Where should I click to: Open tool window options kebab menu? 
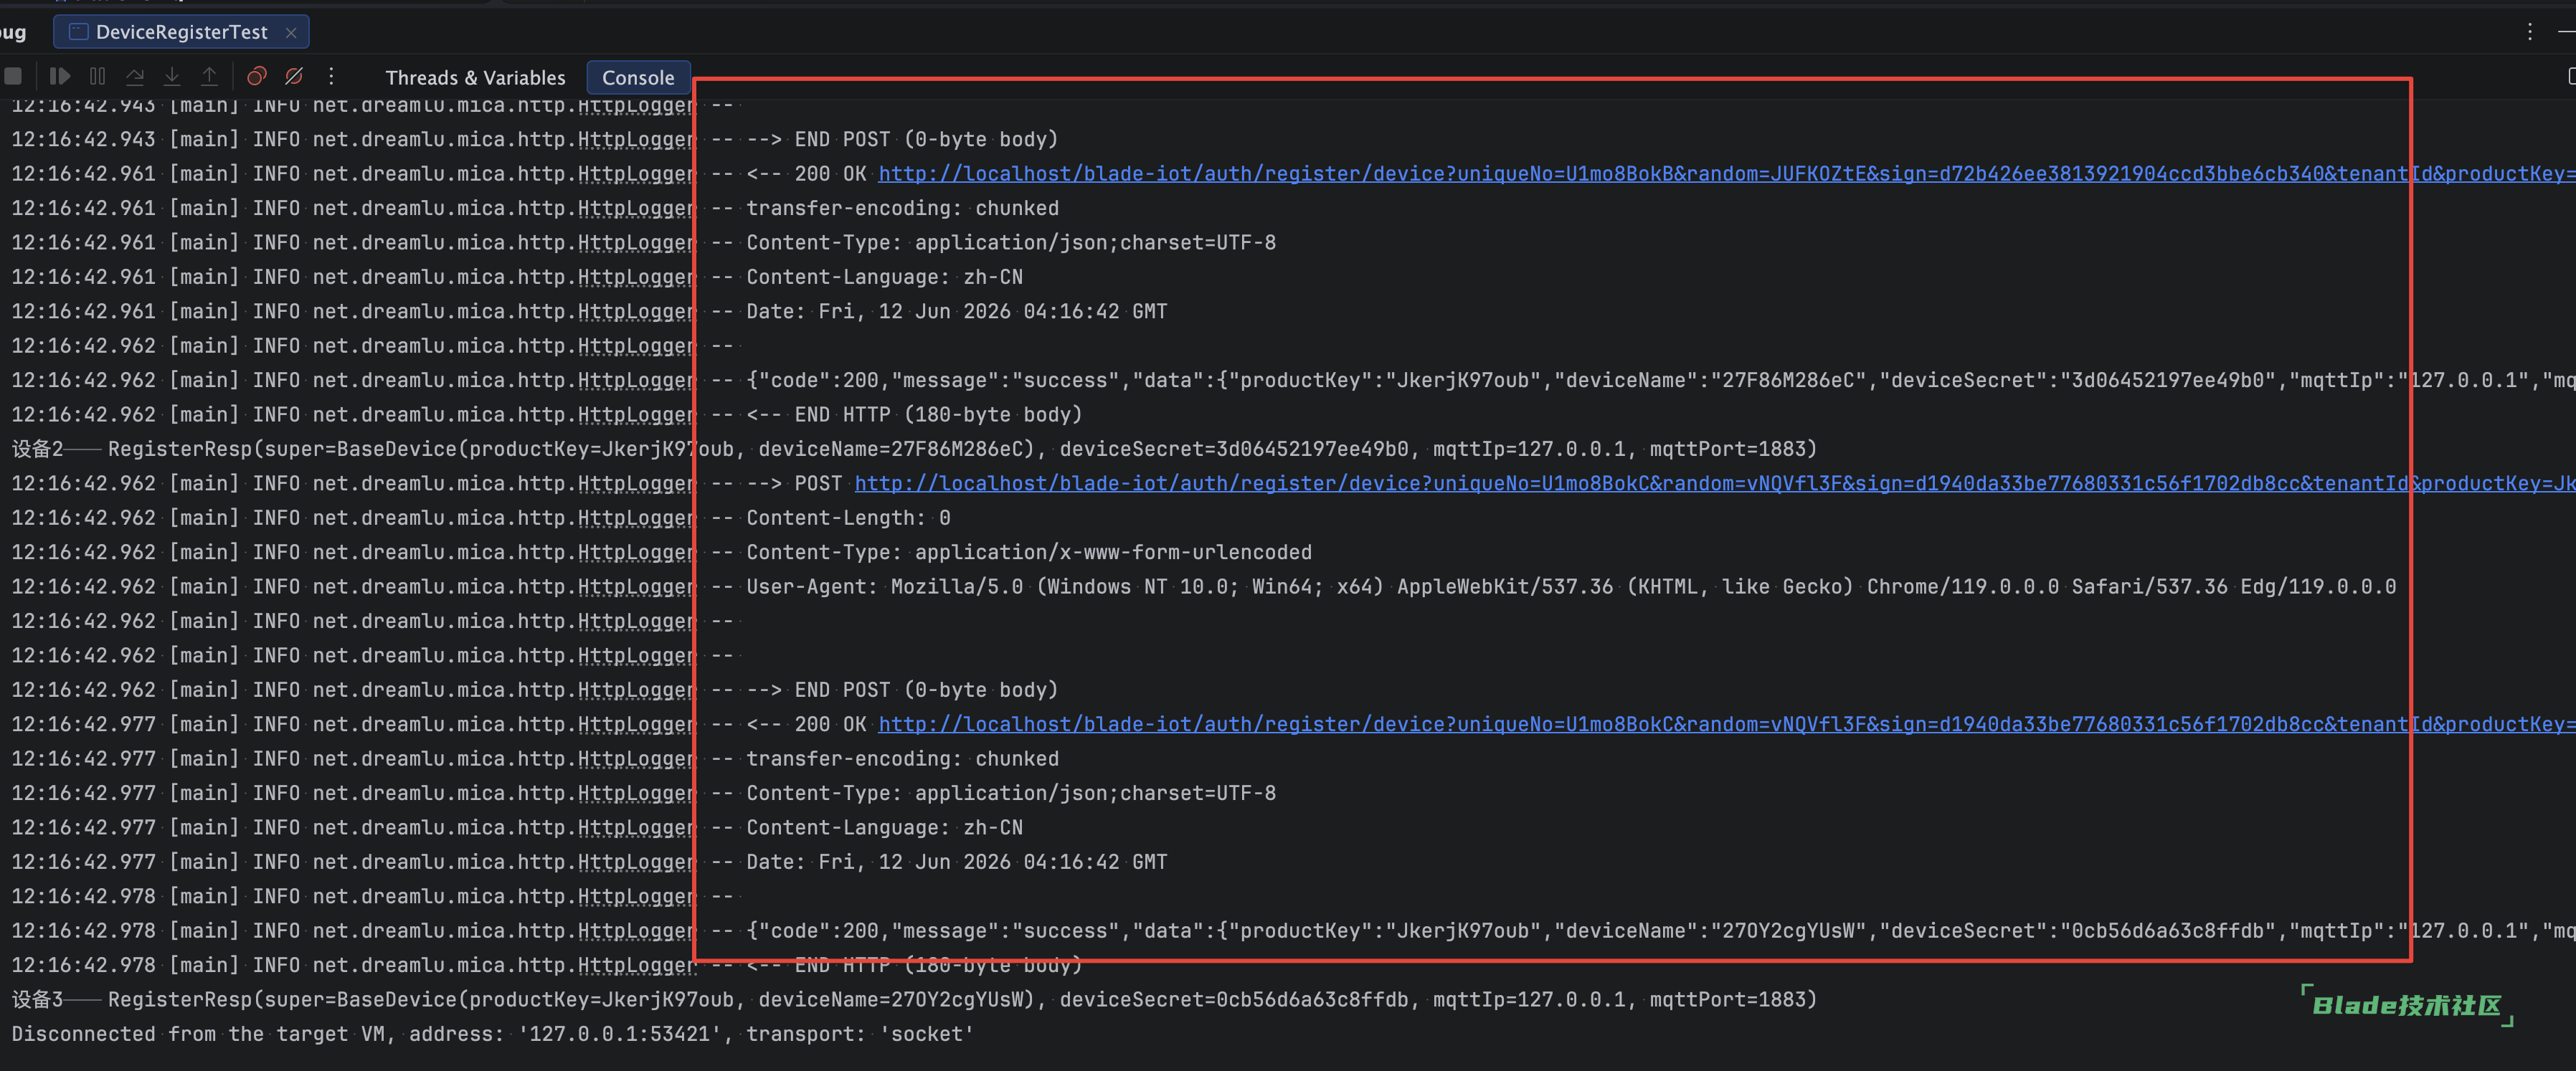2530,32
